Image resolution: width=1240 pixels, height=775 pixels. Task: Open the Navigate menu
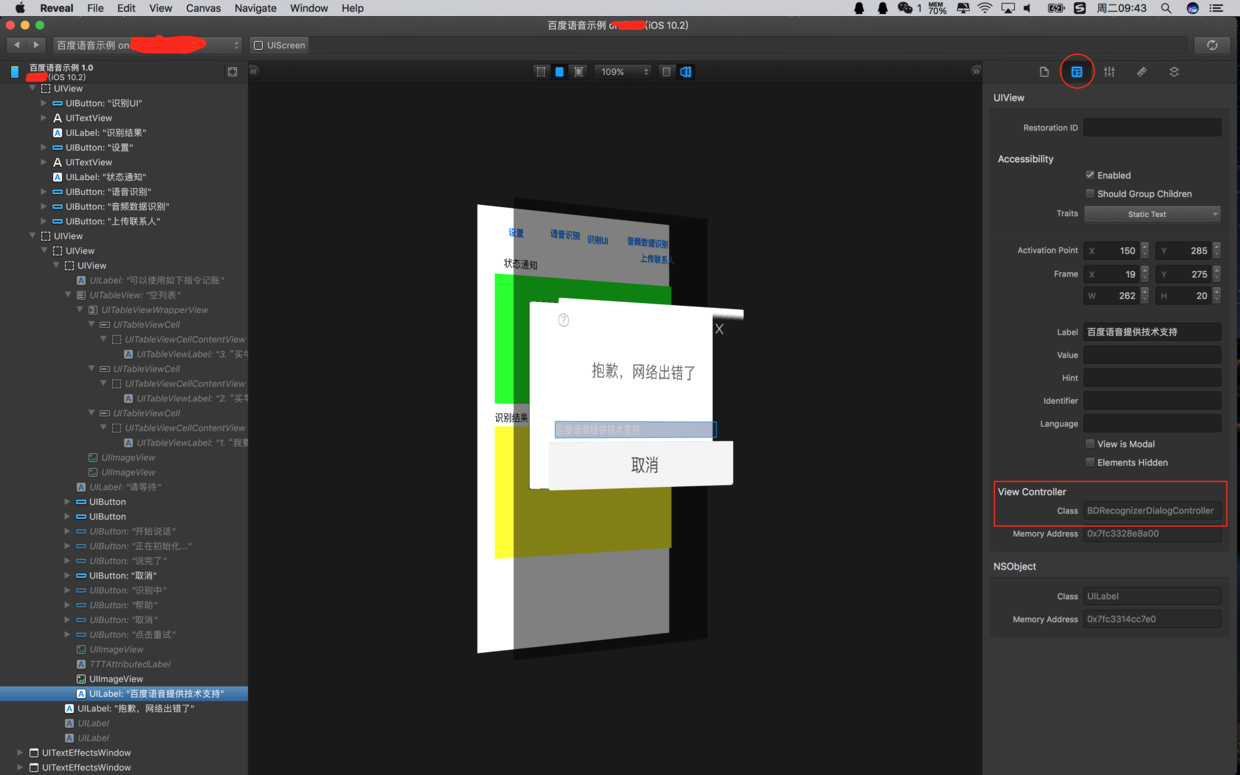pos(255,8)
